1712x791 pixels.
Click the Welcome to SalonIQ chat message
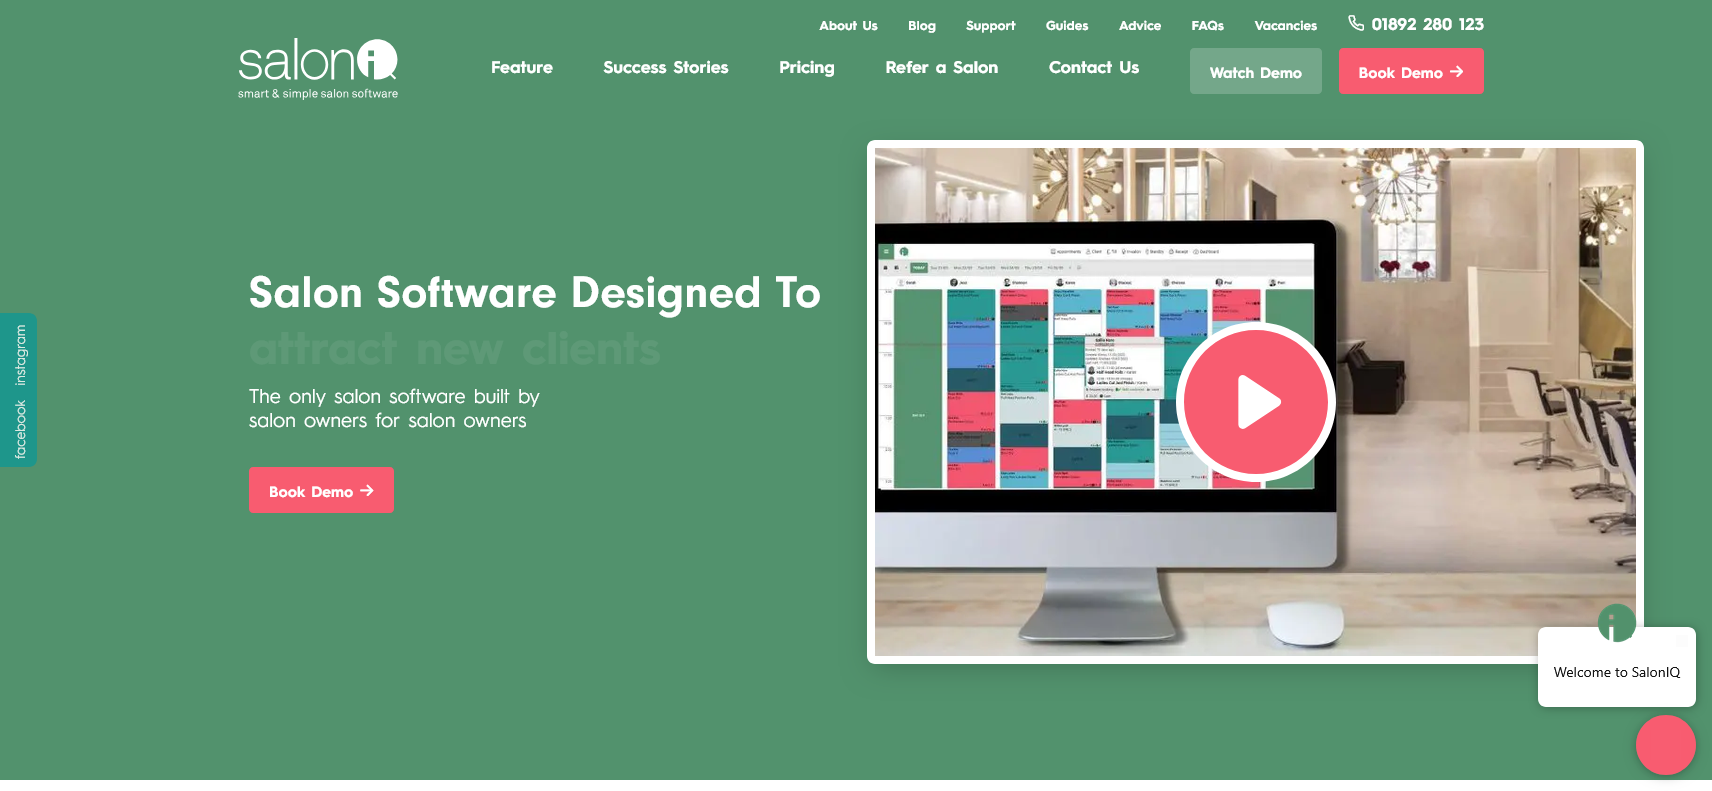(1617, 672)
